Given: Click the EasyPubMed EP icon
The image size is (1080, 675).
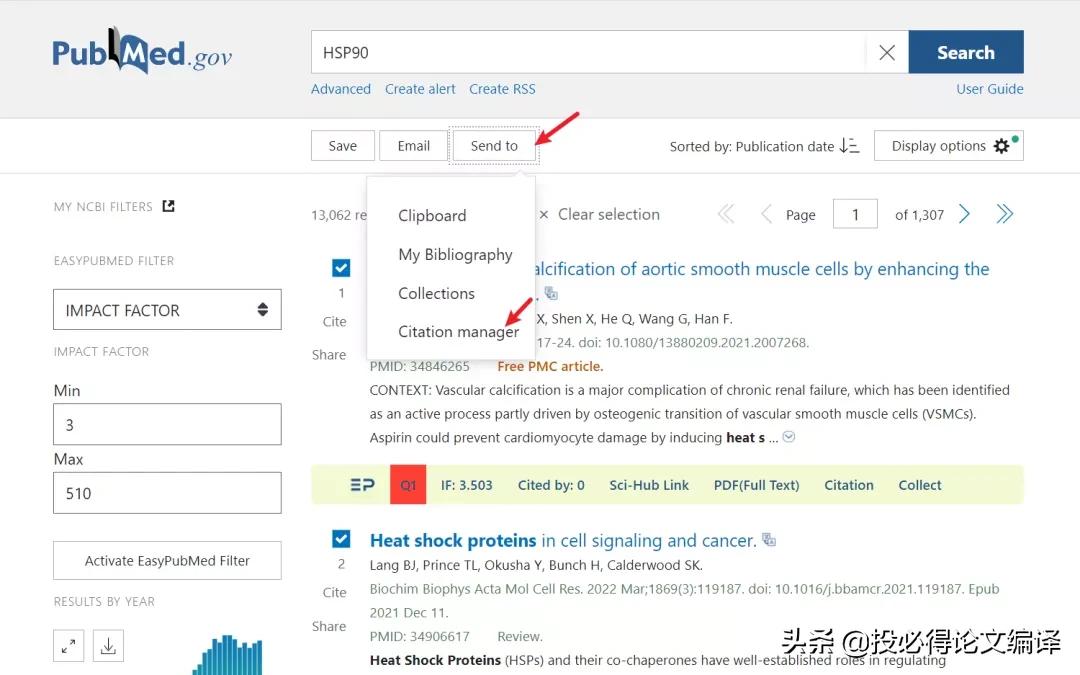Looking at the screenshot, I should 362,485.
